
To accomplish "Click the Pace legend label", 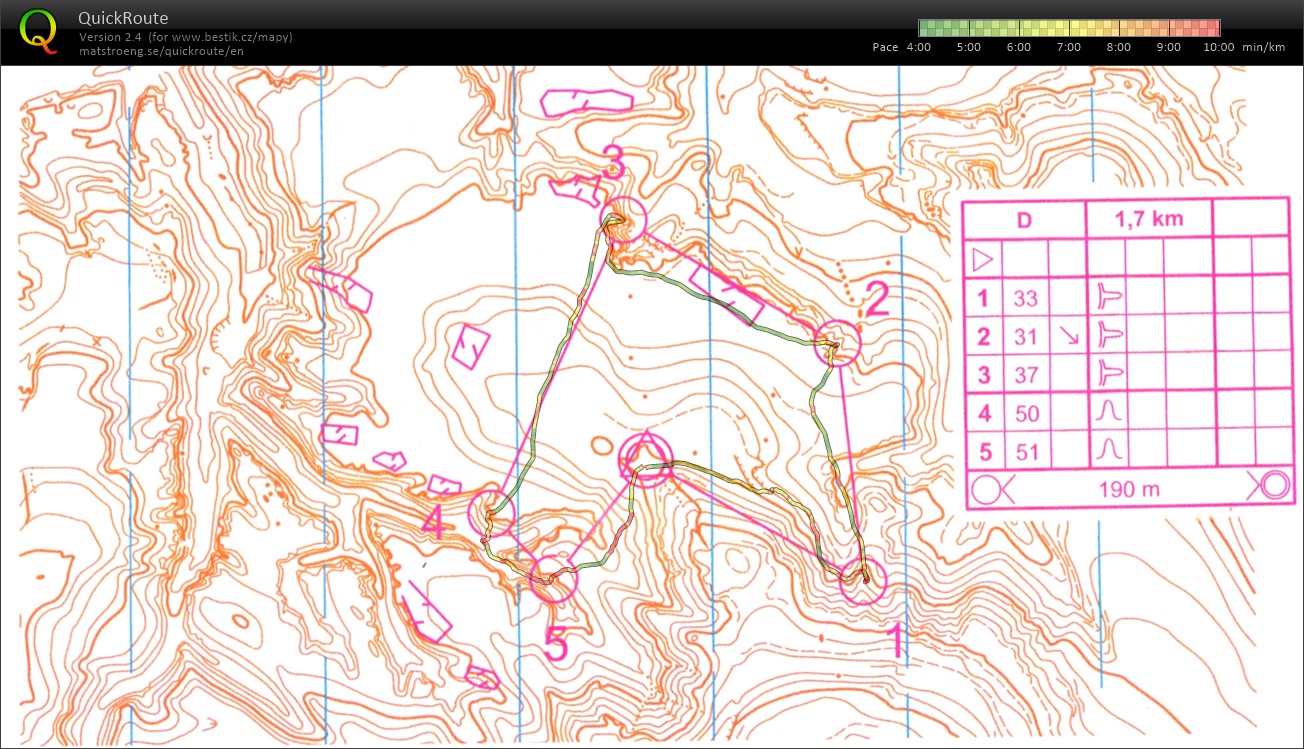I will tap(885, 47).
